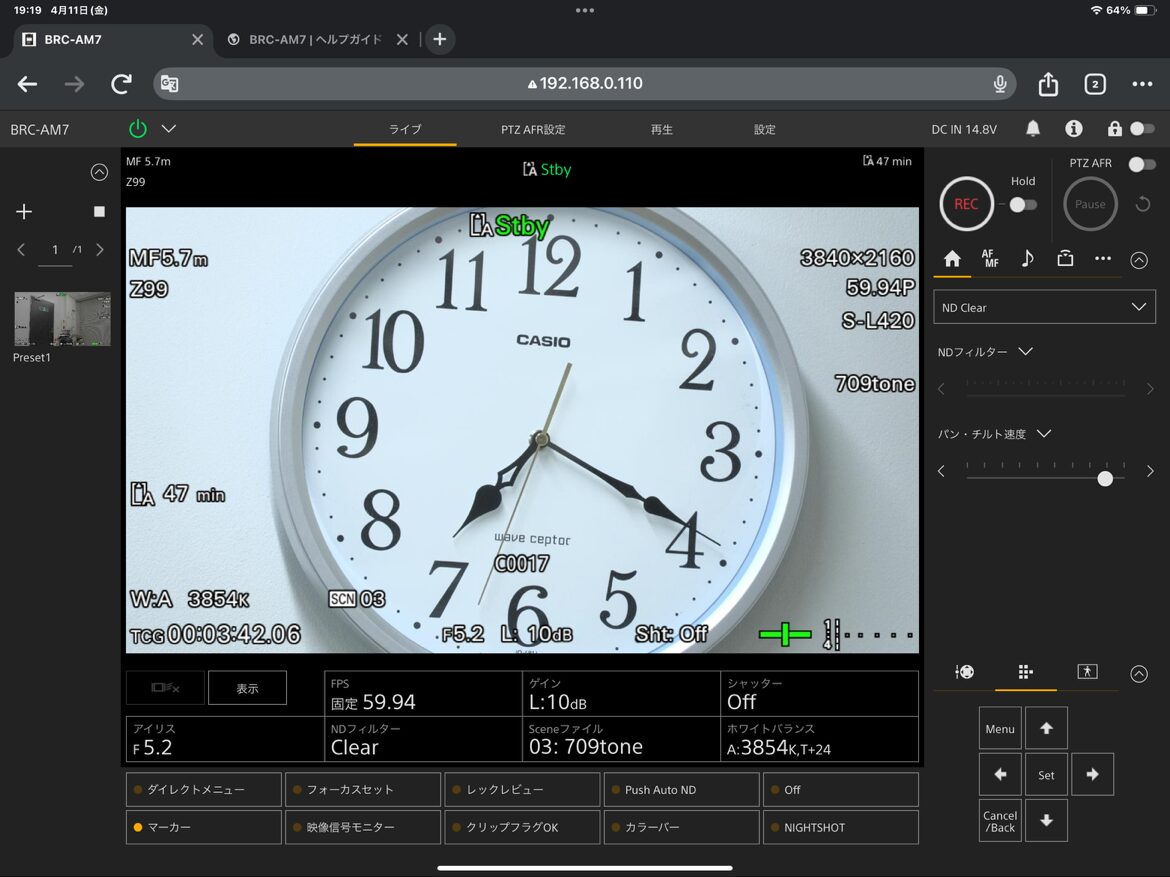
Task: Add a new preset with plus icon
Action: click(24, 212)
